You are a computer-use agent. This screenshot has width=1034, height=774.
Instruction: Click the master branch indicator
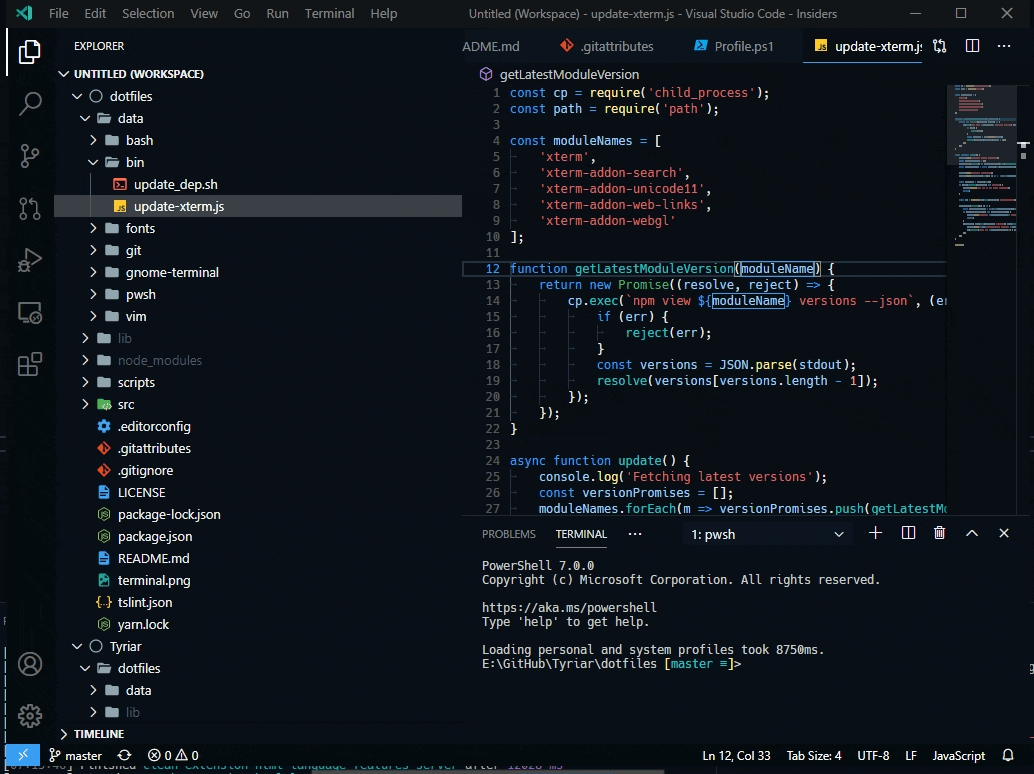(76, 755)
